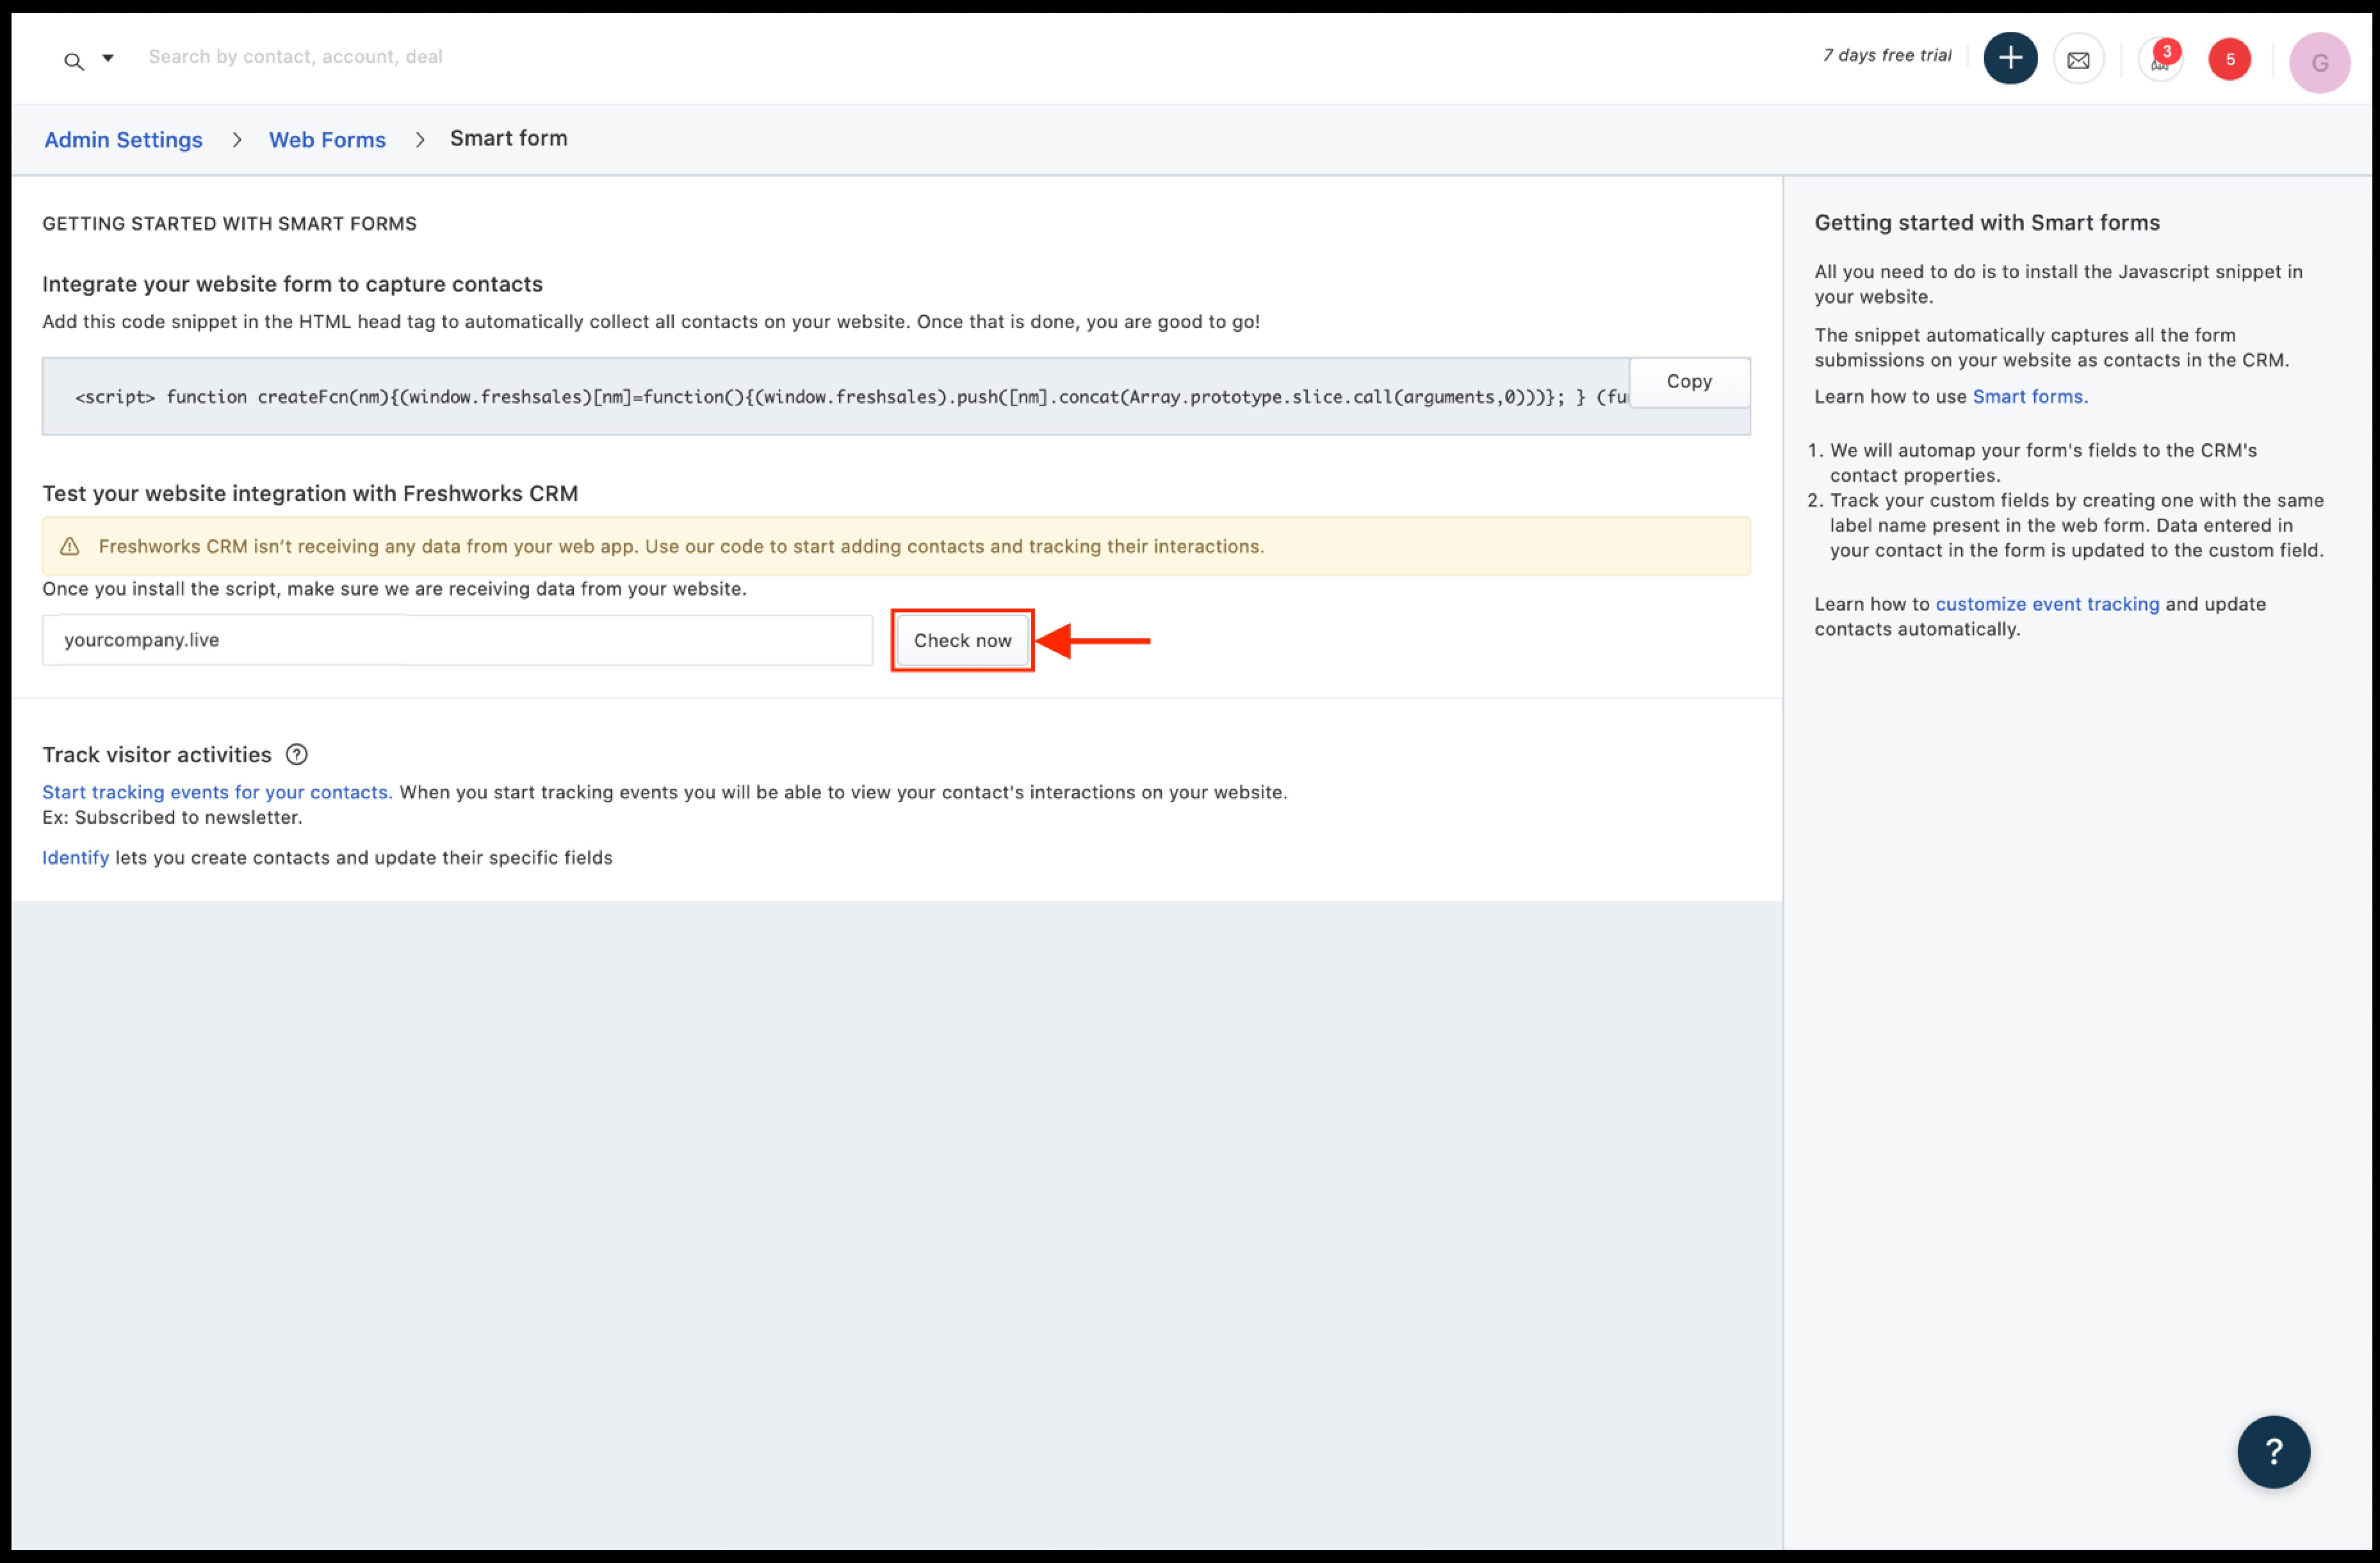Click the warning triangle icon in alert
Image resolution: width=2380 pixels, height=1563 pixels.
point(70,546)
